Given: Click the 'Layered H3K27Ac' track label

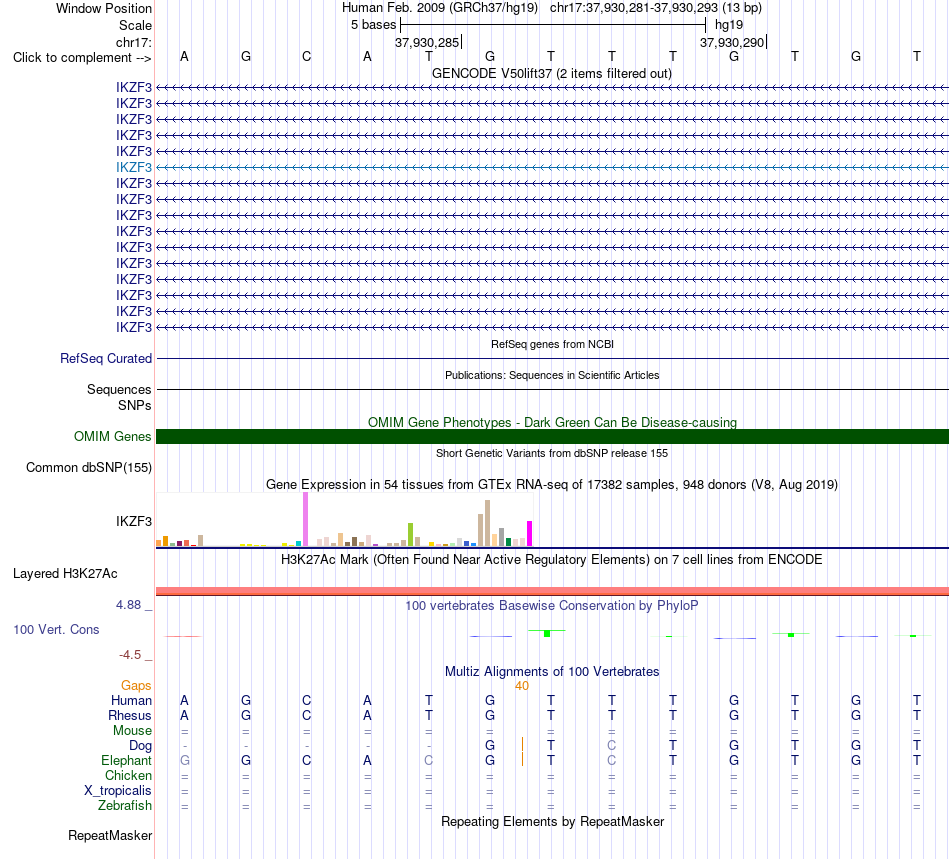Looking at the screenshot, I should point(65,574).
